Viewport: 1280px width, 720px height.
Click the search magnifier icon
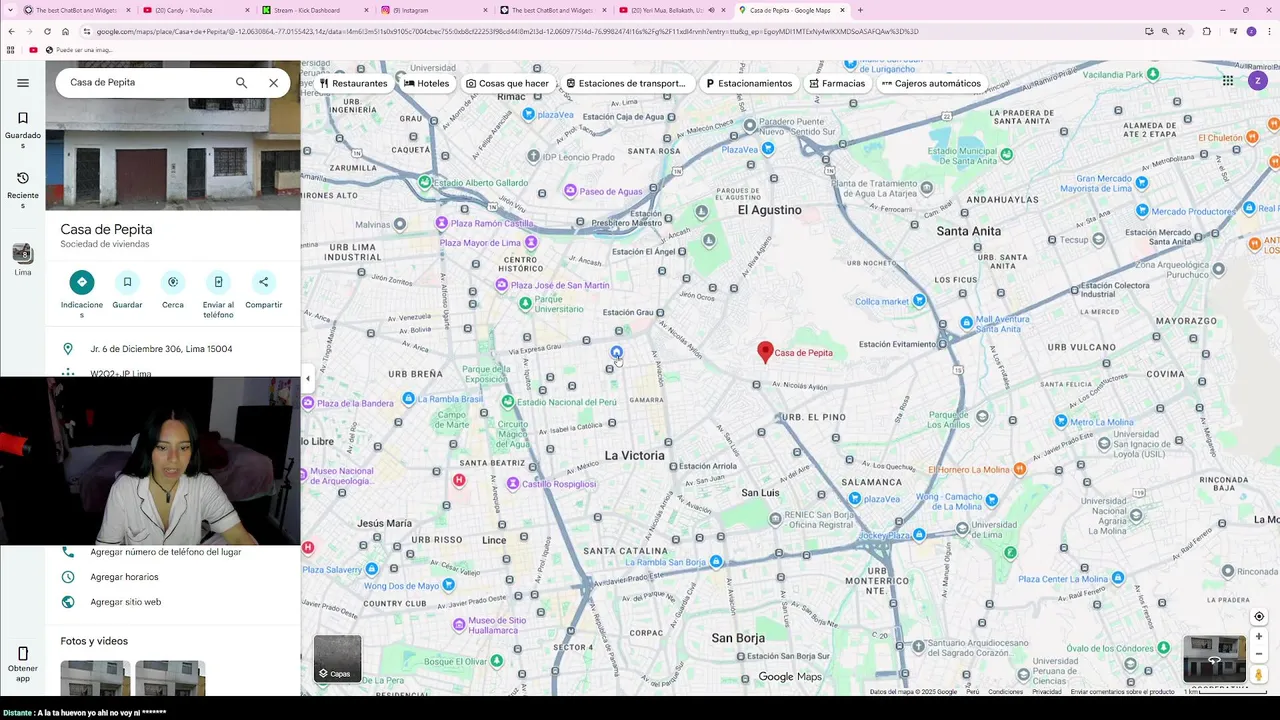point(241,83)
